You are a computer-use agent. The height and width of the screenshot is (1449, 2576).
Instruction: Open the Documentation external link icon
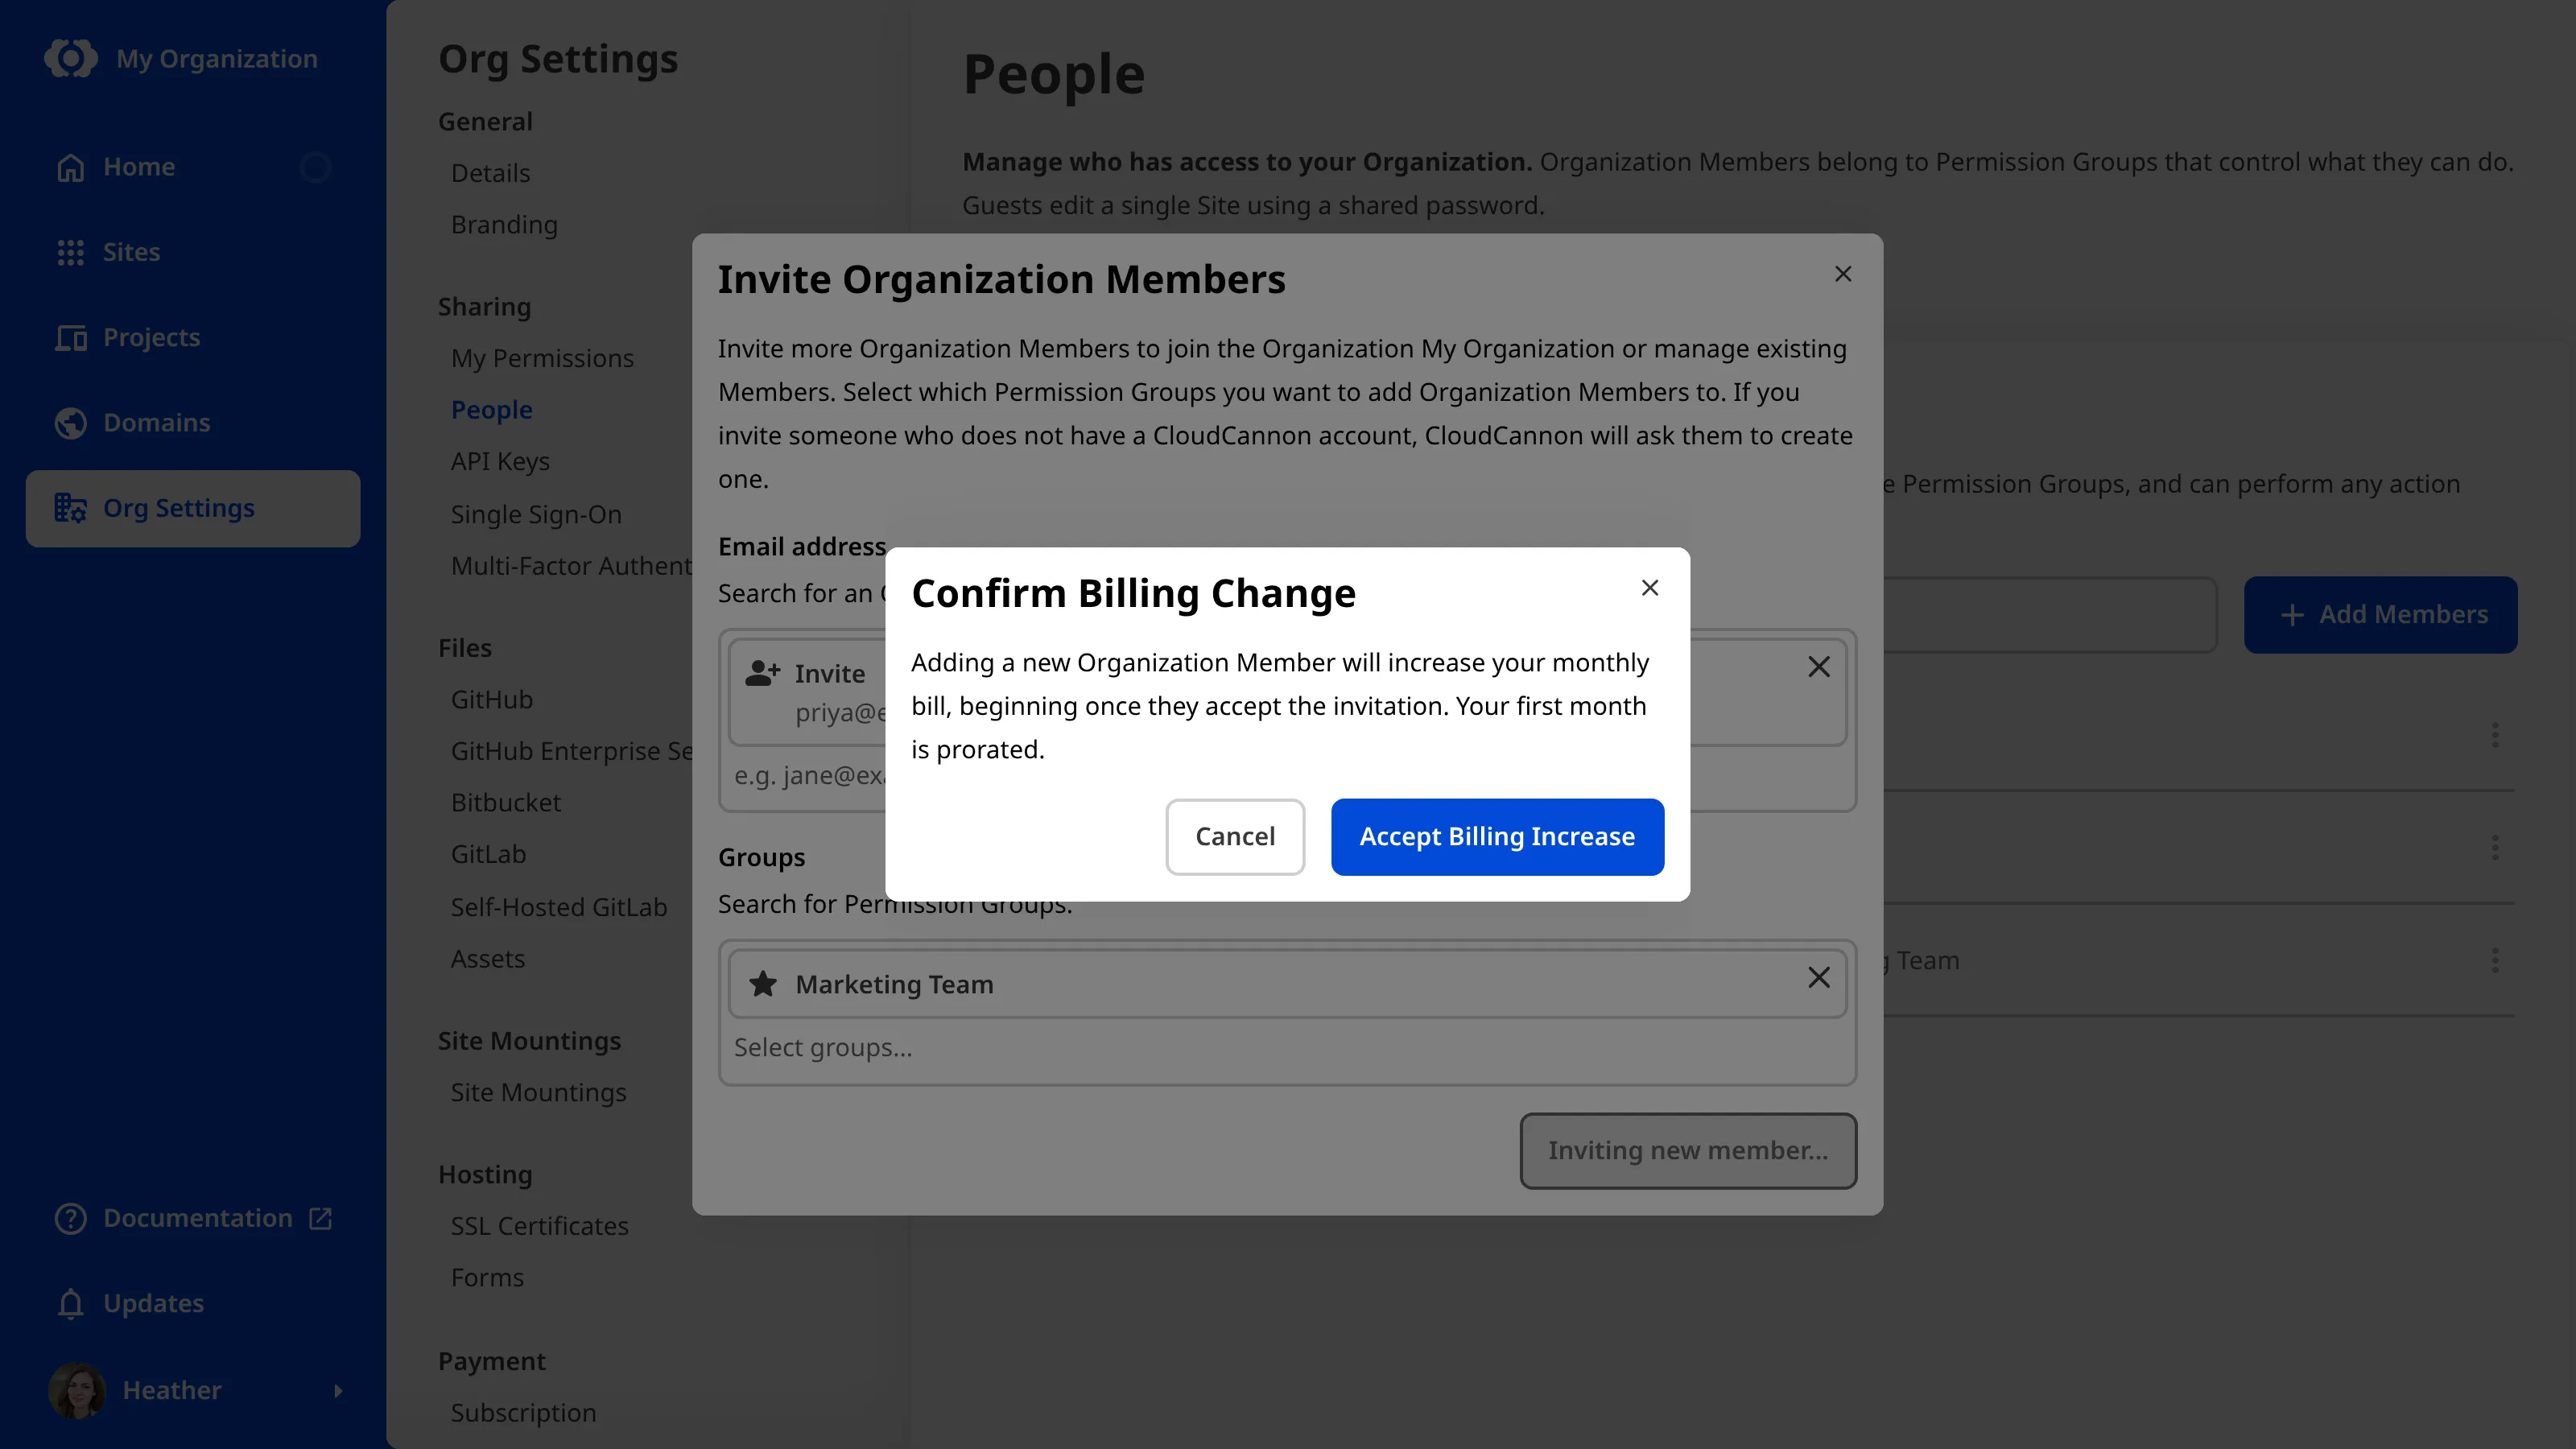pos(320,1218)
